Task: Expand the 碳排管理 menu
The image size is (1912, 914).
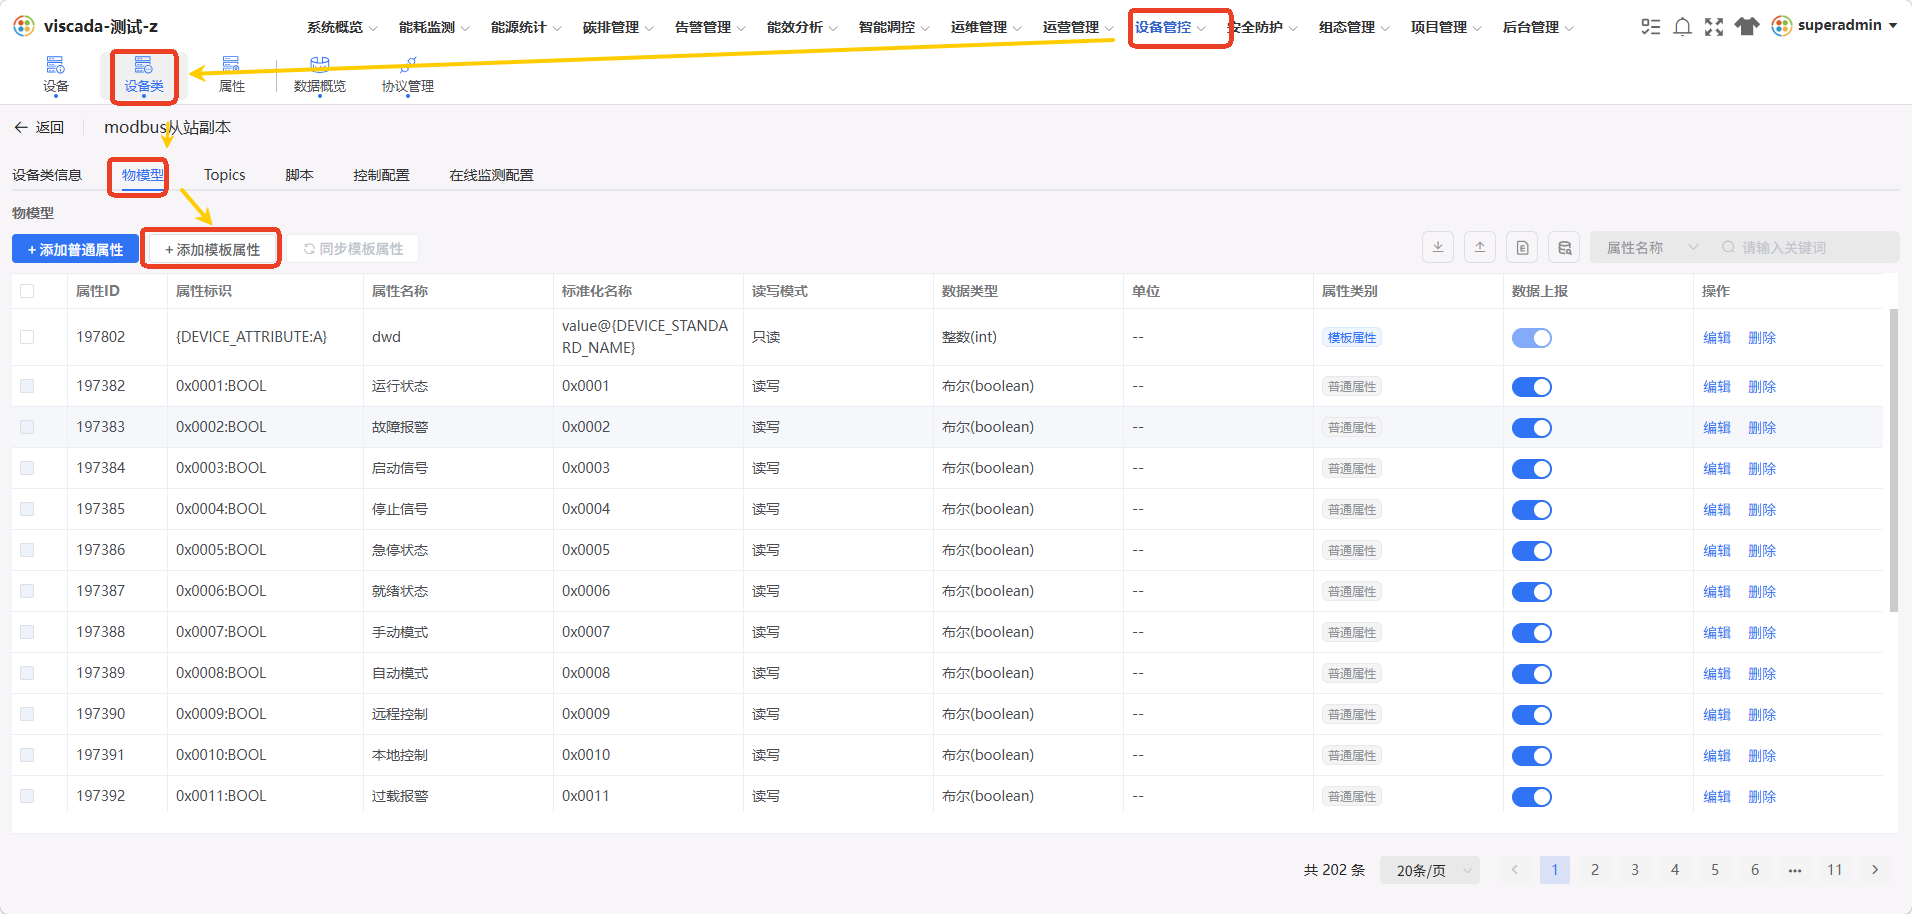Action: tap(618, 27)
